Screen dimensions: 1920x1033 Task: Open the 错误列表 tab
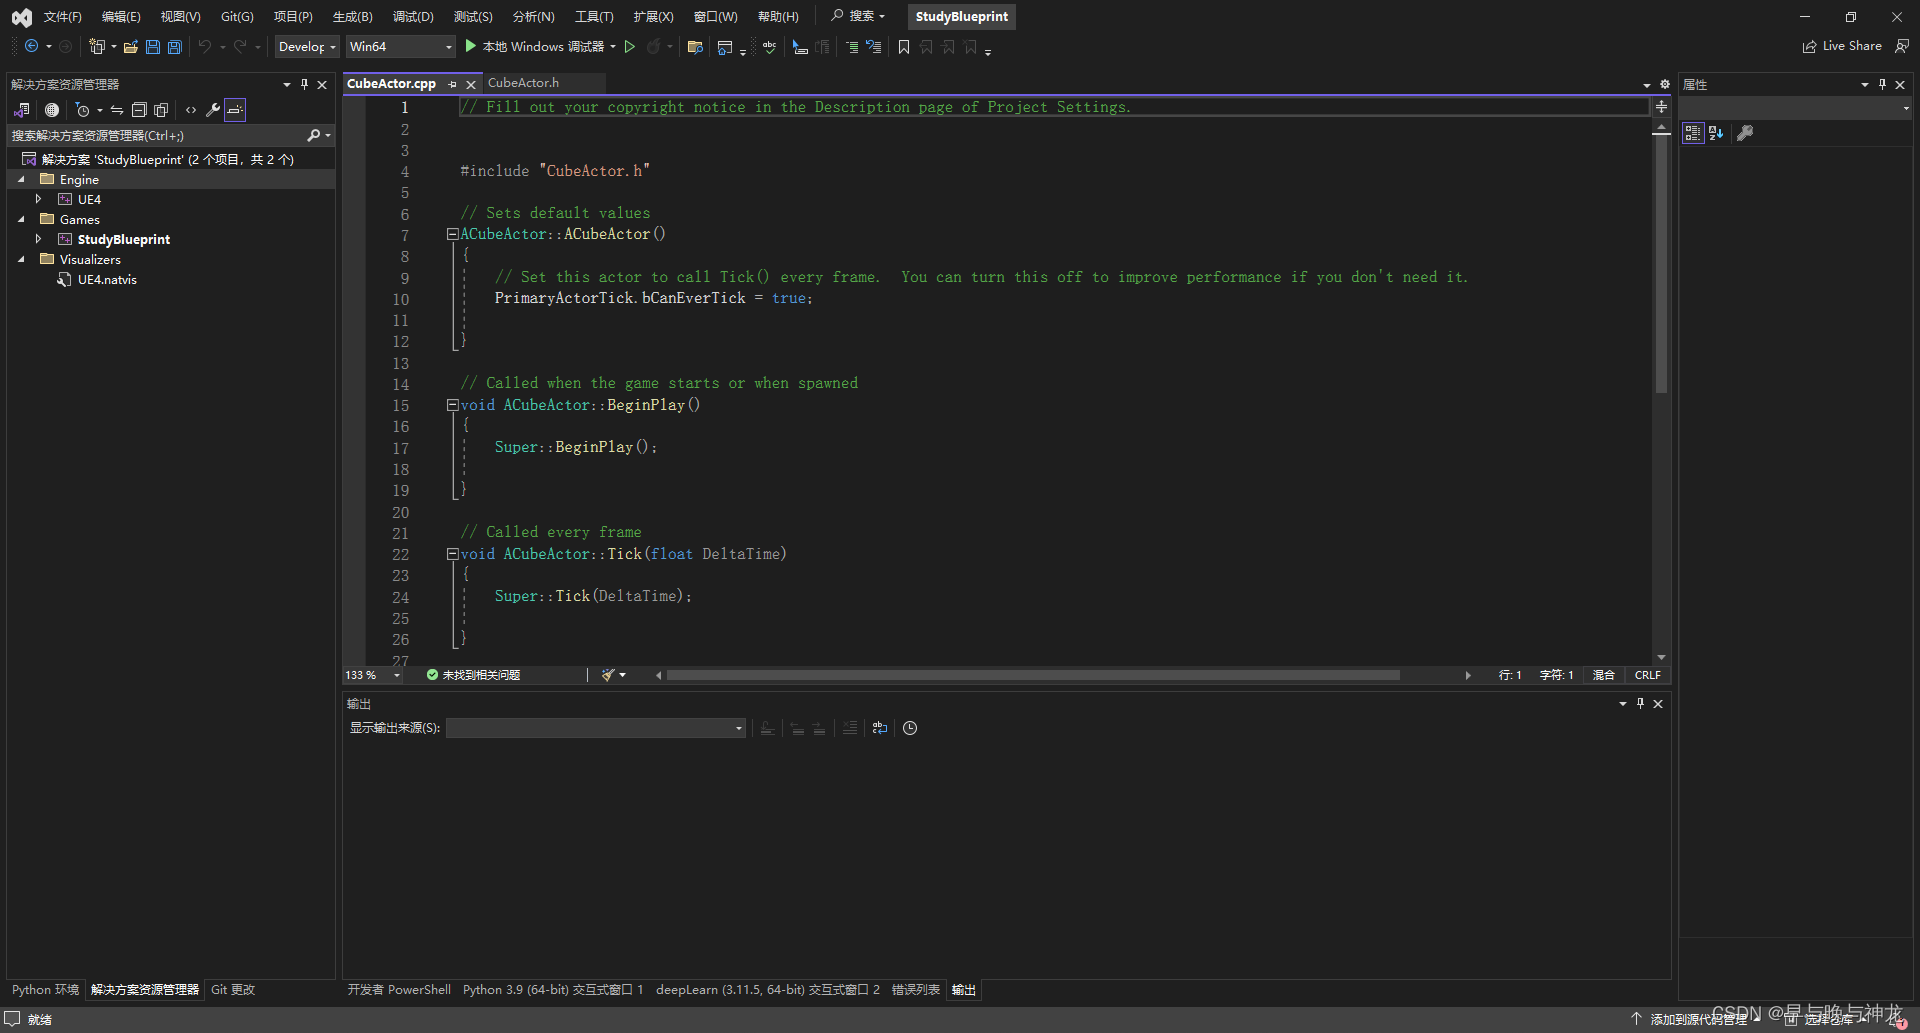pyautogui.click(x=915, y=990)
